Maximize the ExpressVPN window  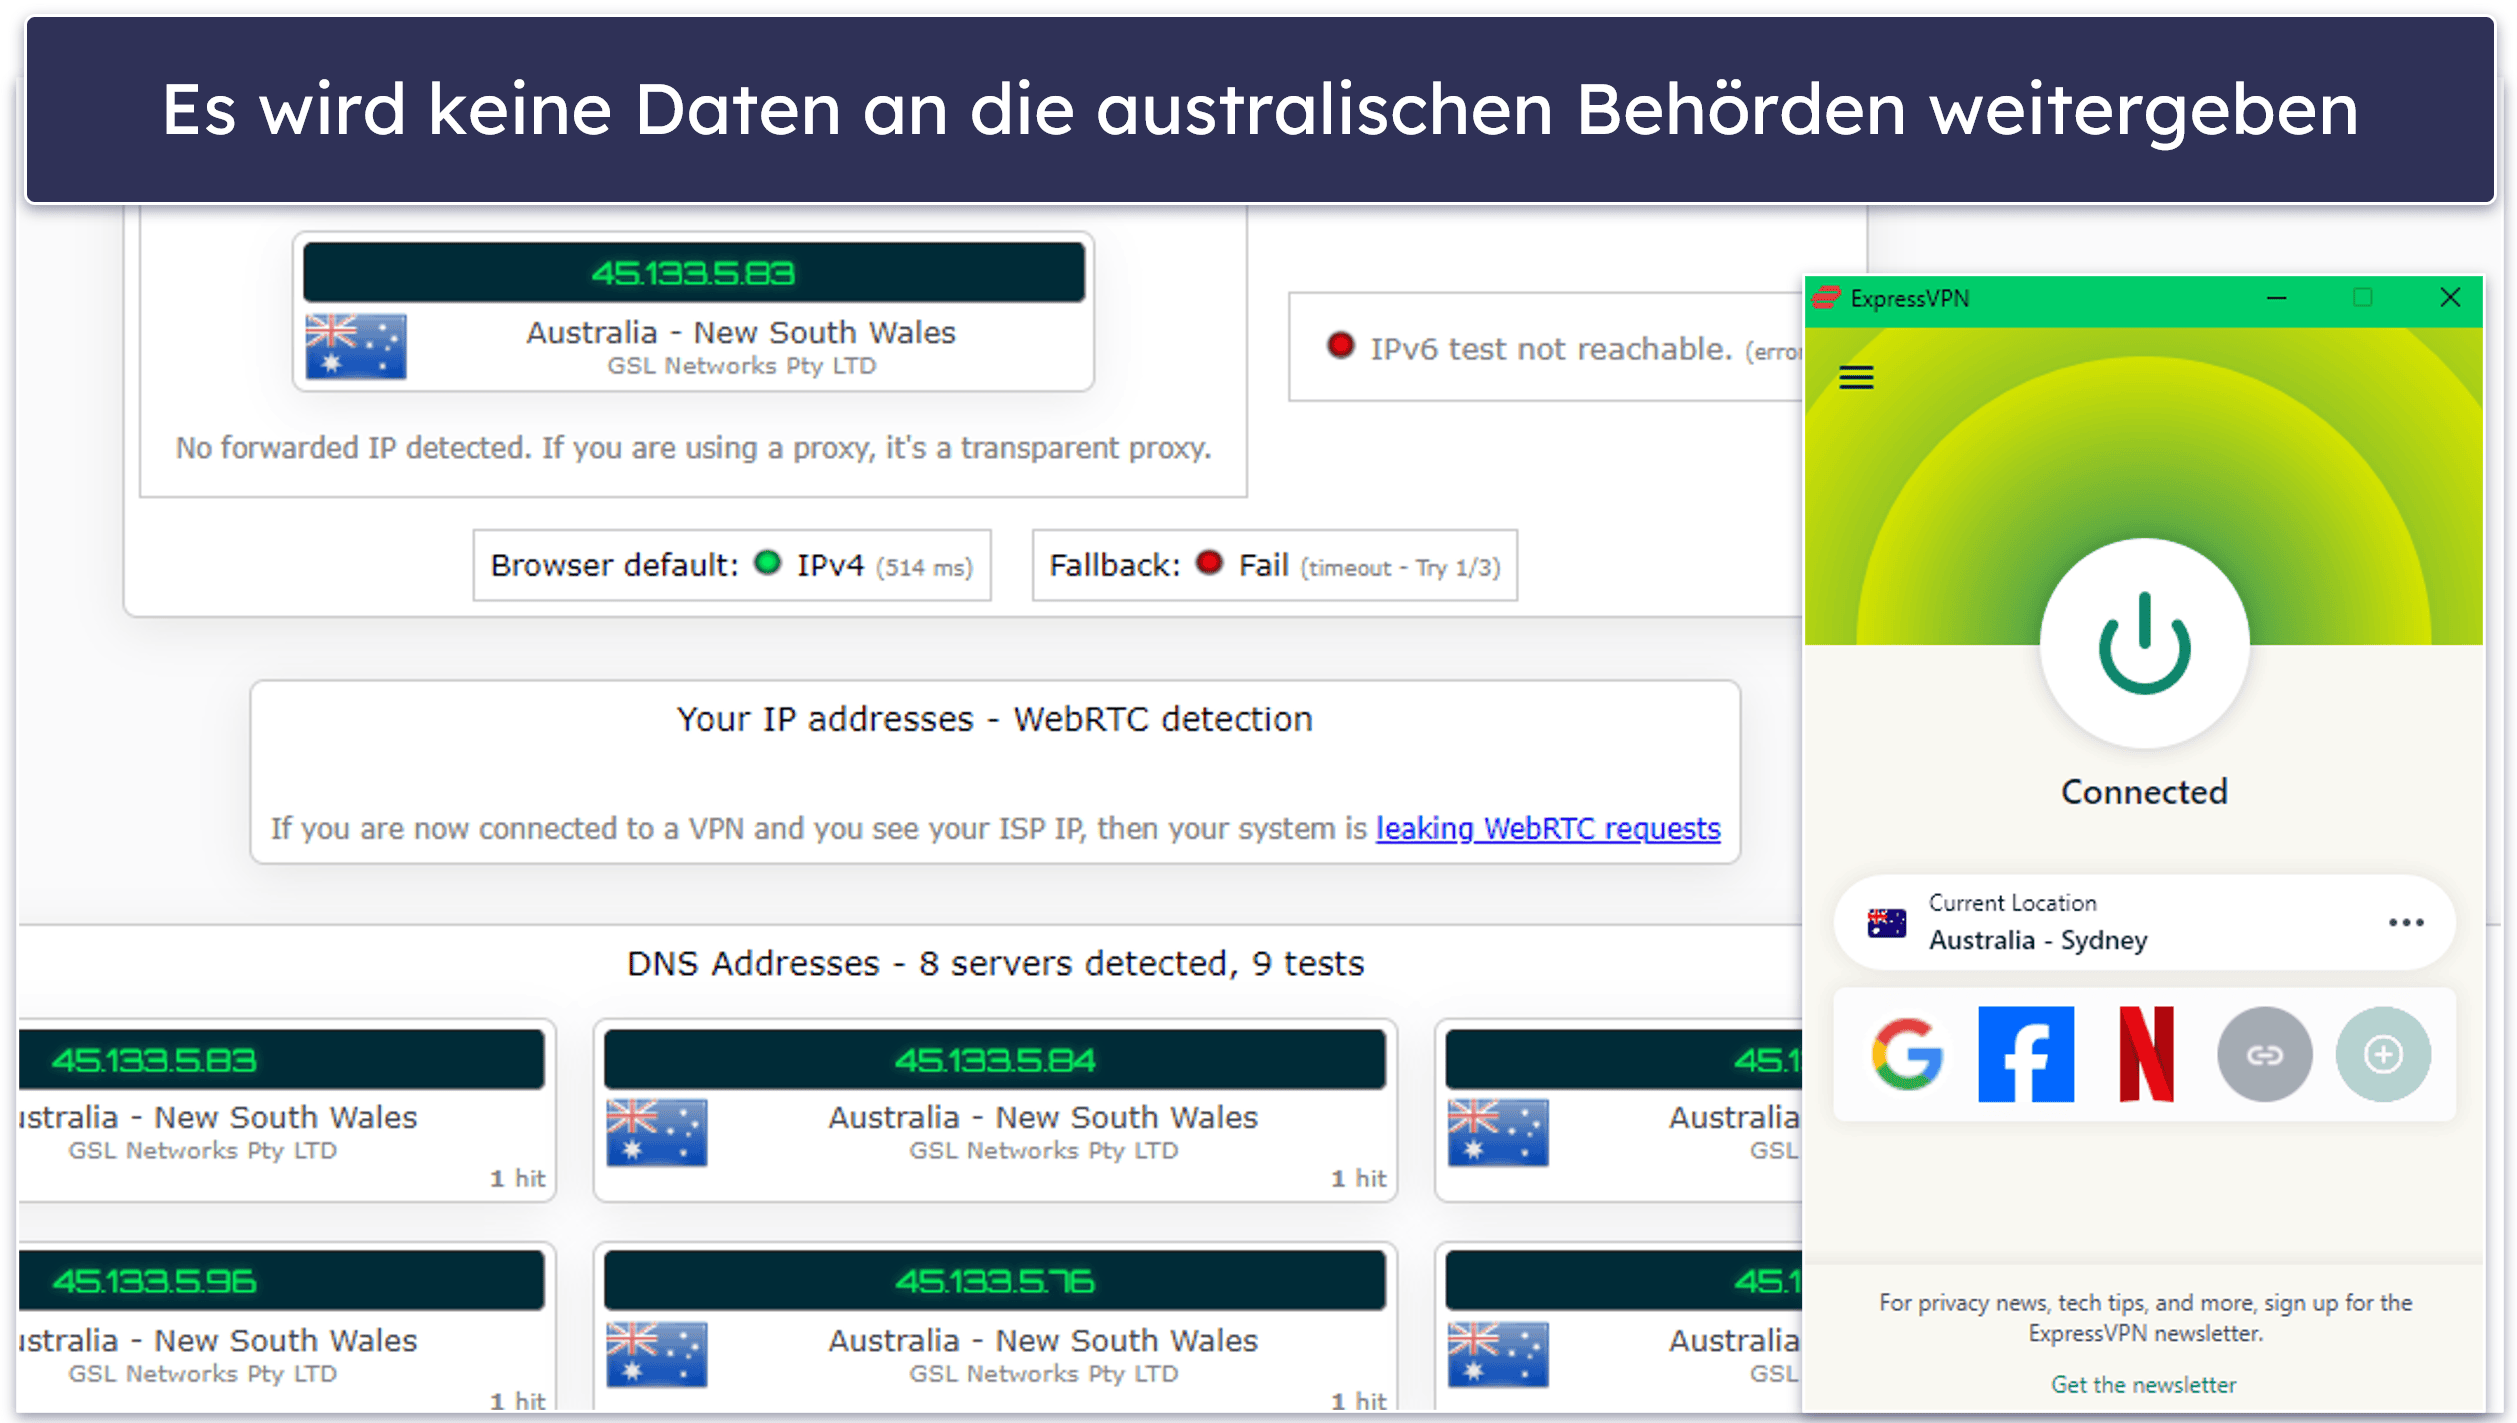tap(2363, 298)
